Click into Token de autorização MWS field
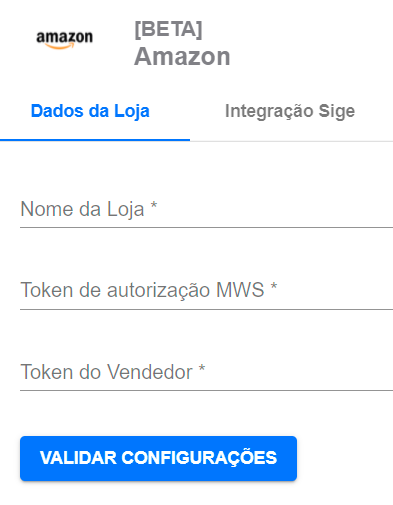 [x=206, y=291]
